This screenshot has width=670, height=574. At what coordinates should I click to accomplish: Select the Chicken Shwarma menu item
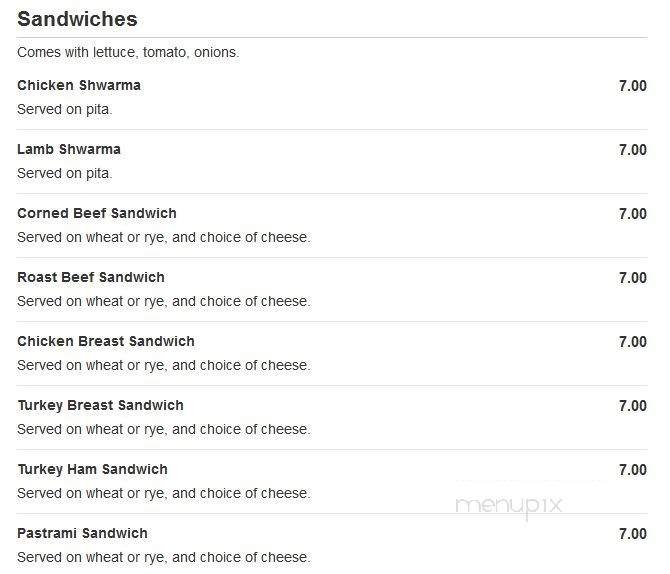tap(79, 86)
